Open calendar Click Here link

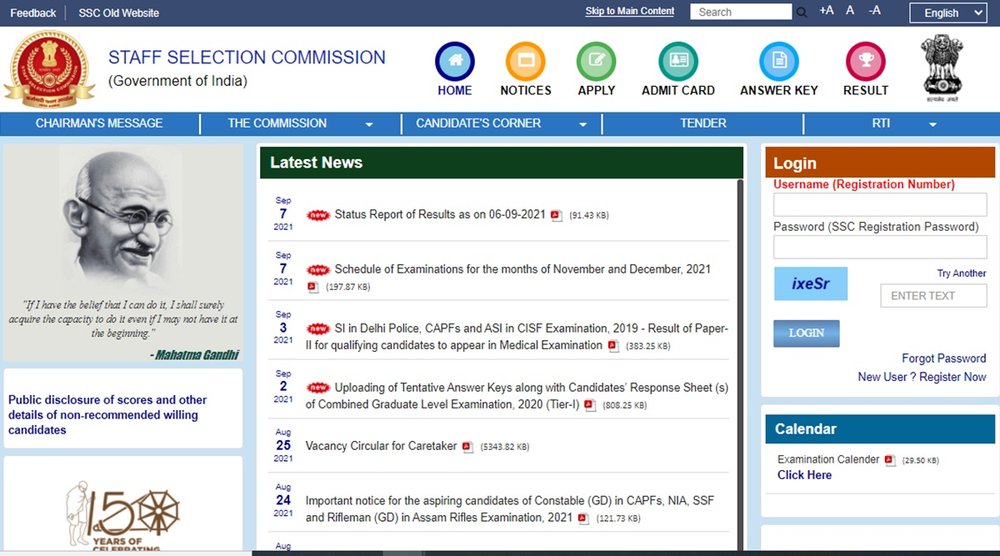click(804, 475)
